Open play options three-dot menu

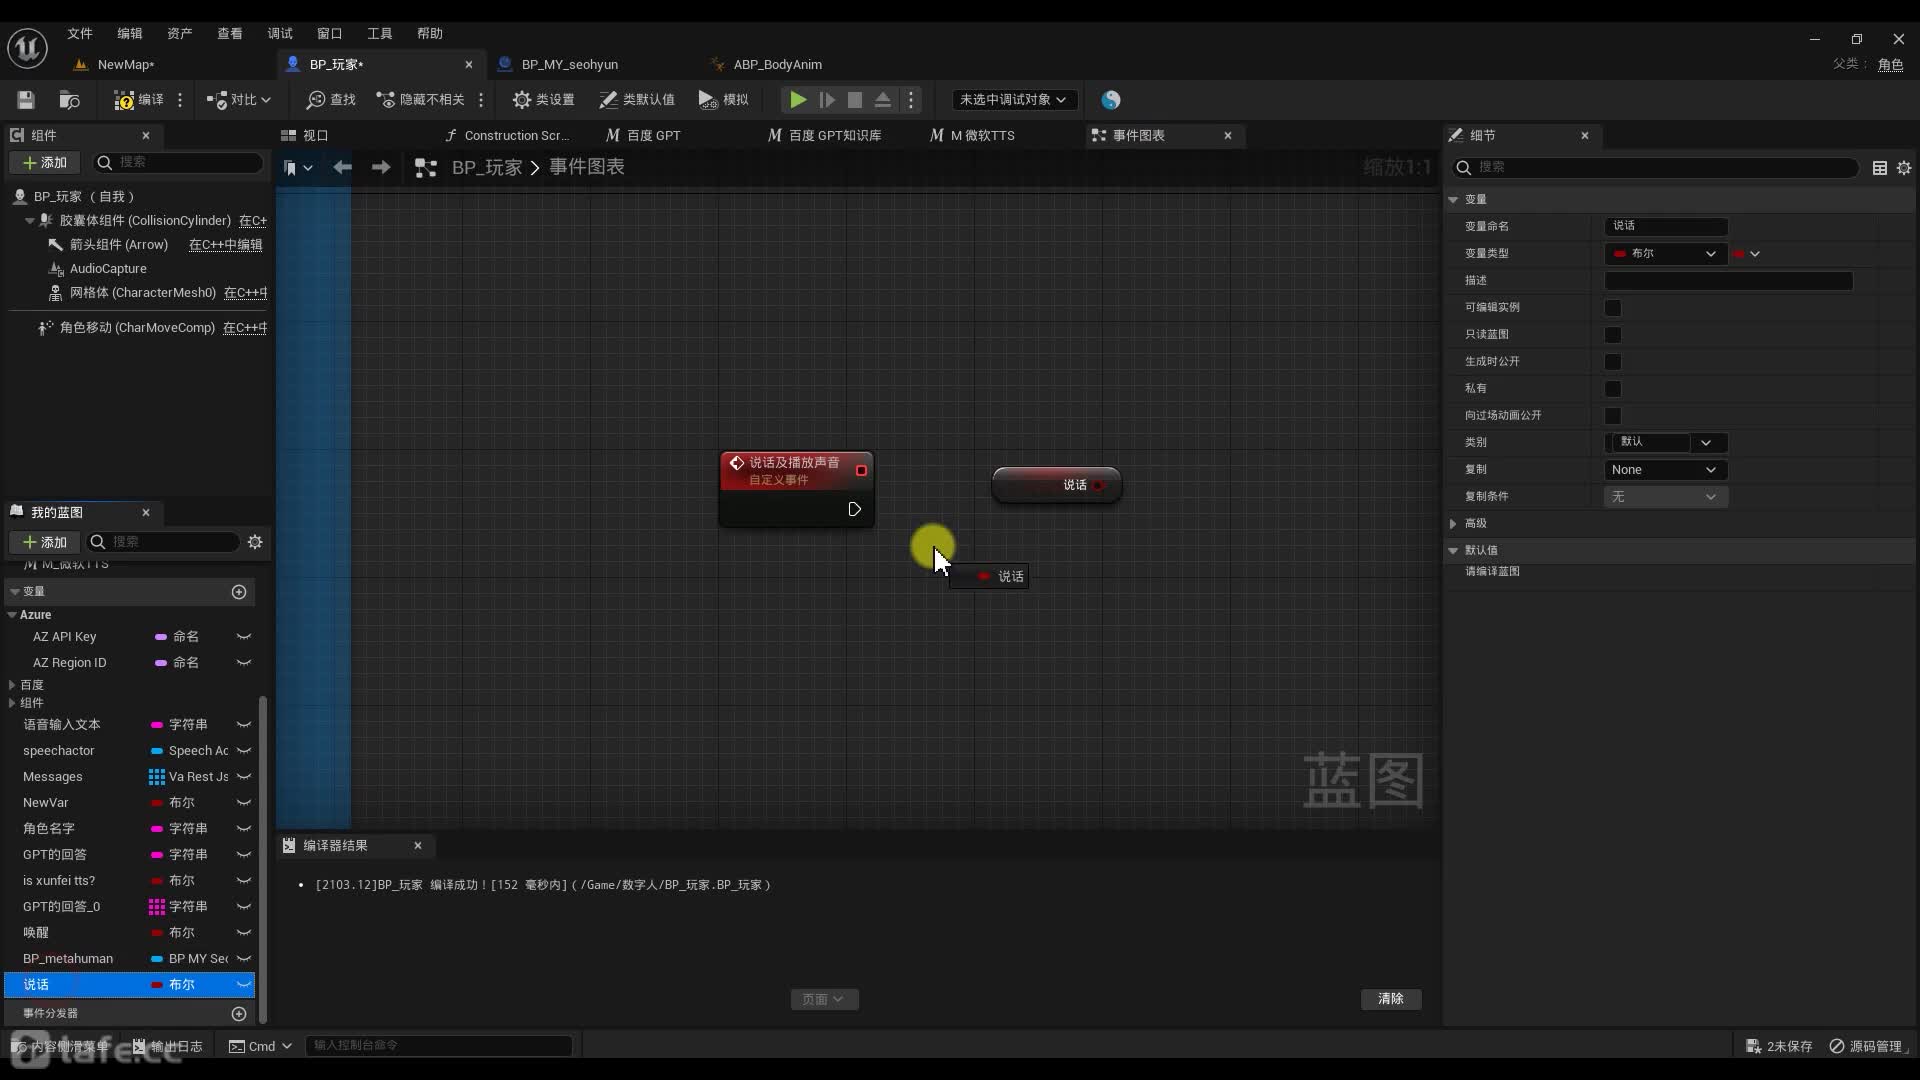(910, 100)
